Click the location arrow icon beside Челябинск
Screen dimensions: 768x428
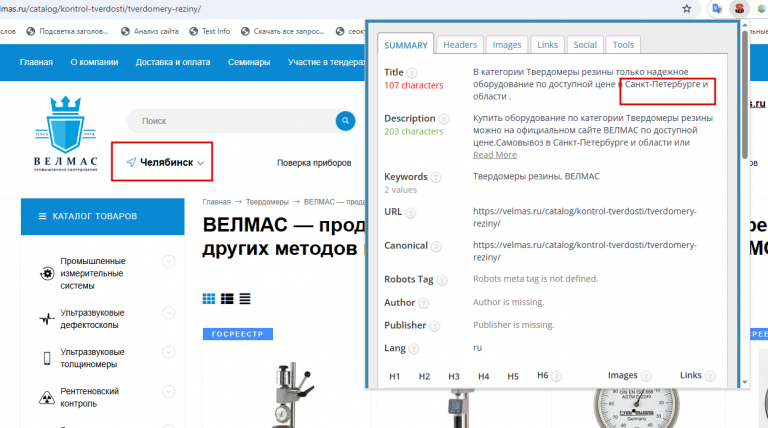(131, 162)
